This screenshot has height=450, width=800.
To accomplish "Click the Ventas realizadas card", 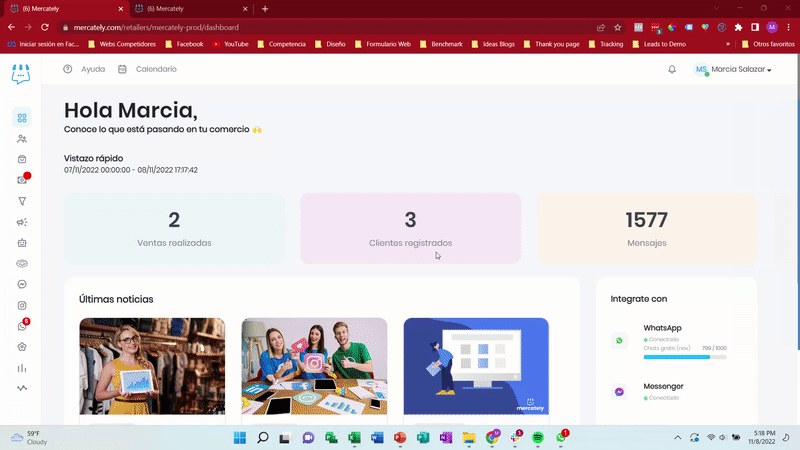I will coord(174,229).
